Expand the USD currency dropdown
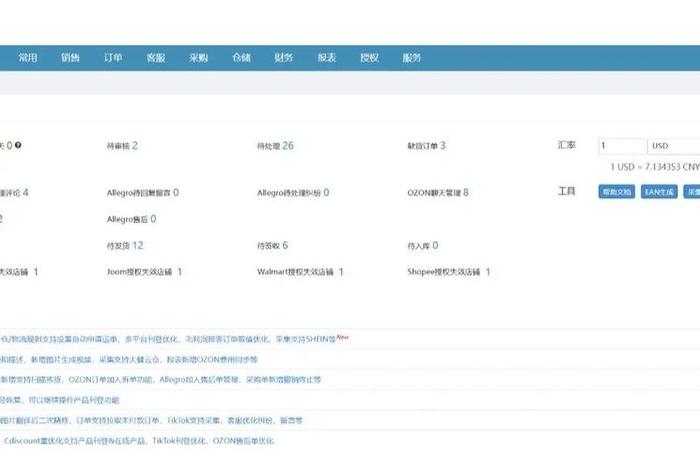This screenshot has height=470, width=700. (x=674, y=146)
